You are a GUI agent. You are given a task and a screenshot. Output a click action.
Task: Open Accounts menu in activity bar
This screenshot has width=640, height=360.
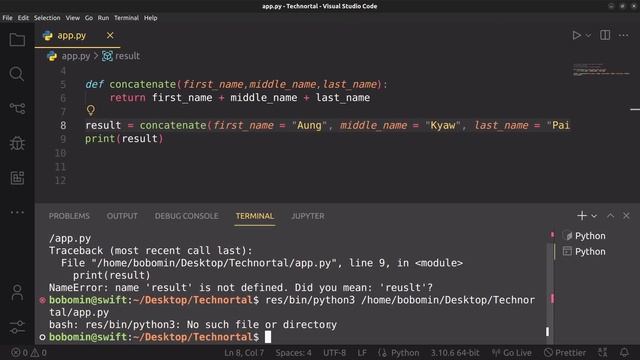coord(17,293)
